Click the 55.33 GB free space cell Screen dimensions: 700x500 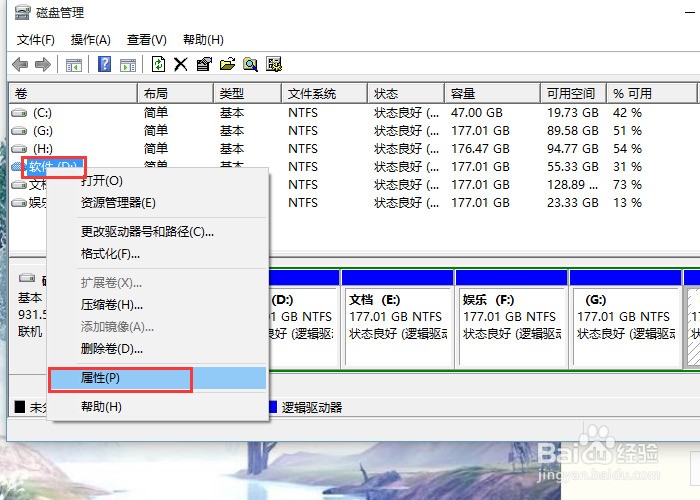point(572,167)
